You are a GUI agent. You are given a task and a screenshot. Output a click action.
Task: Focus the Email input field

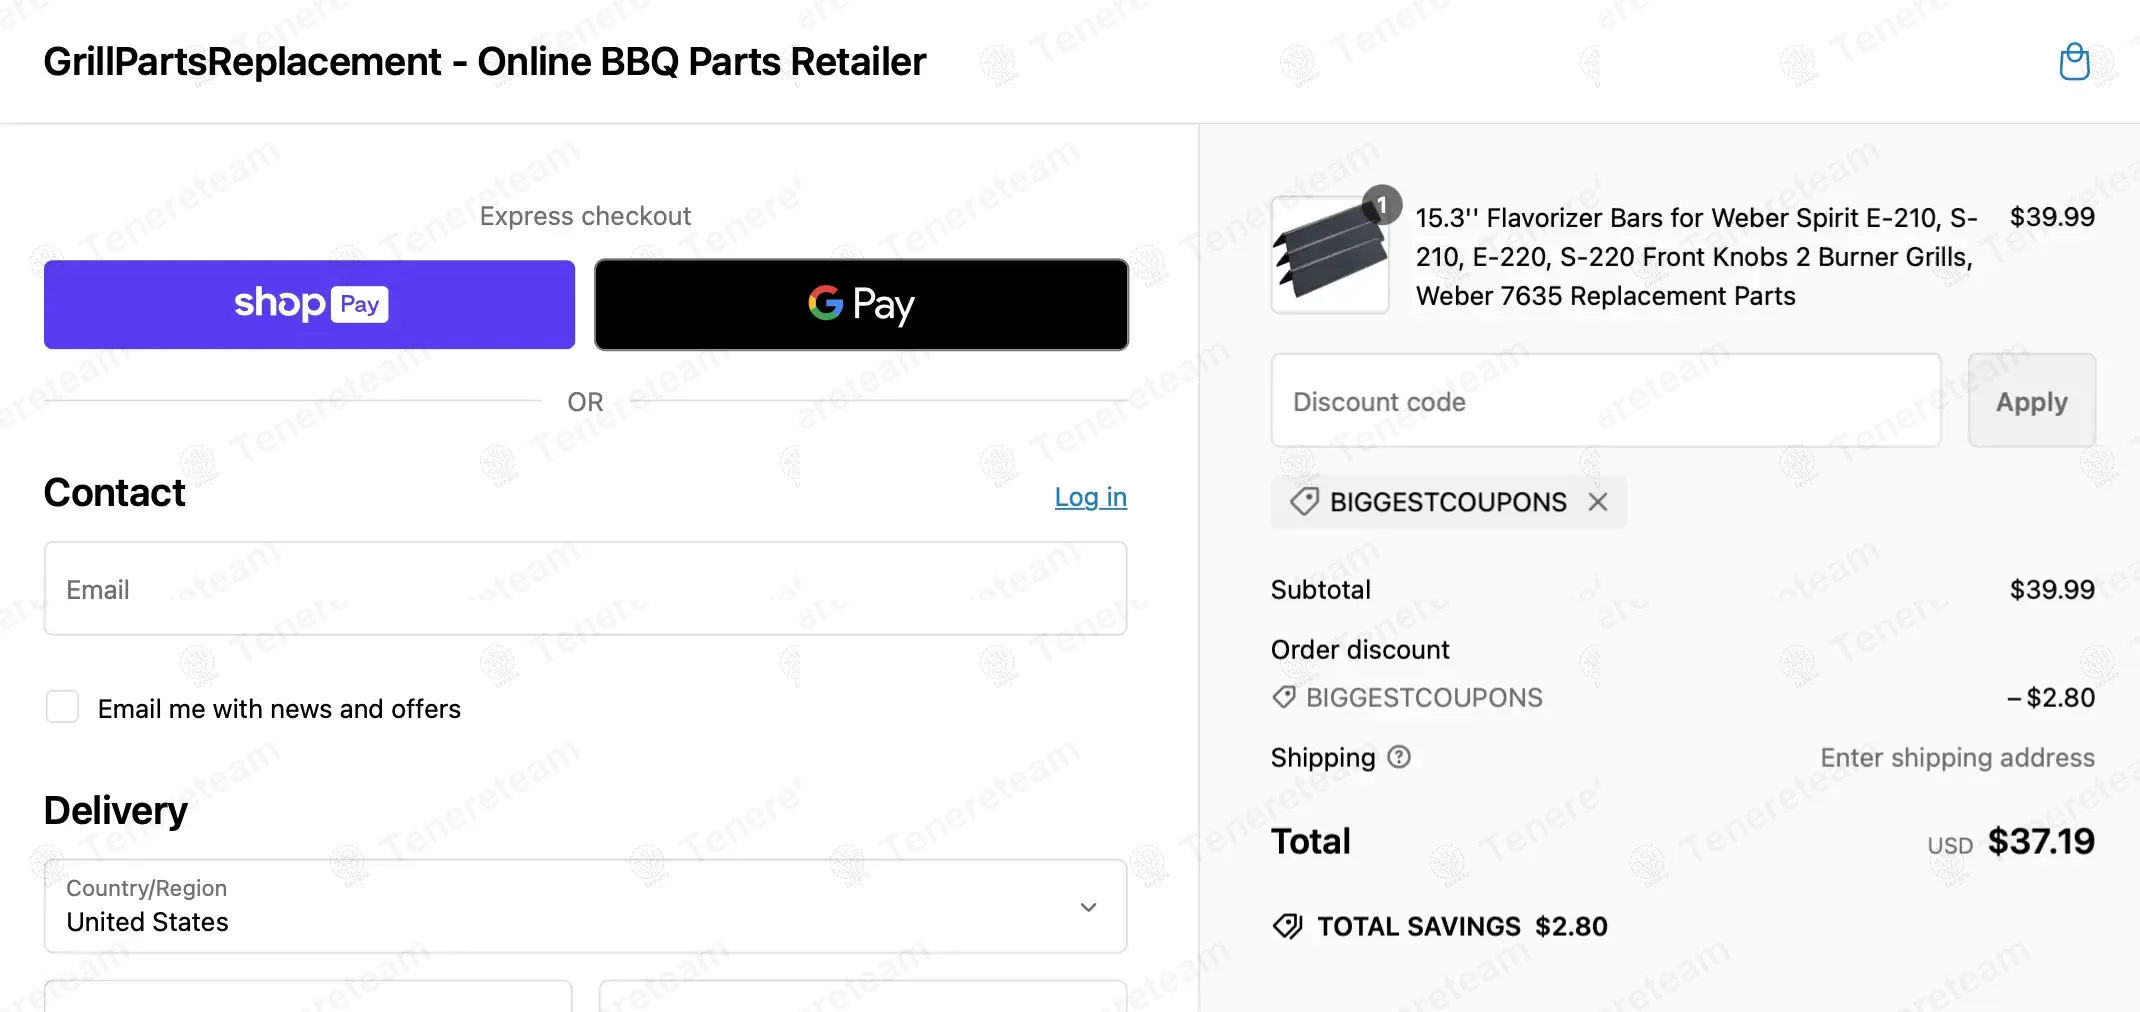(585, 589)
